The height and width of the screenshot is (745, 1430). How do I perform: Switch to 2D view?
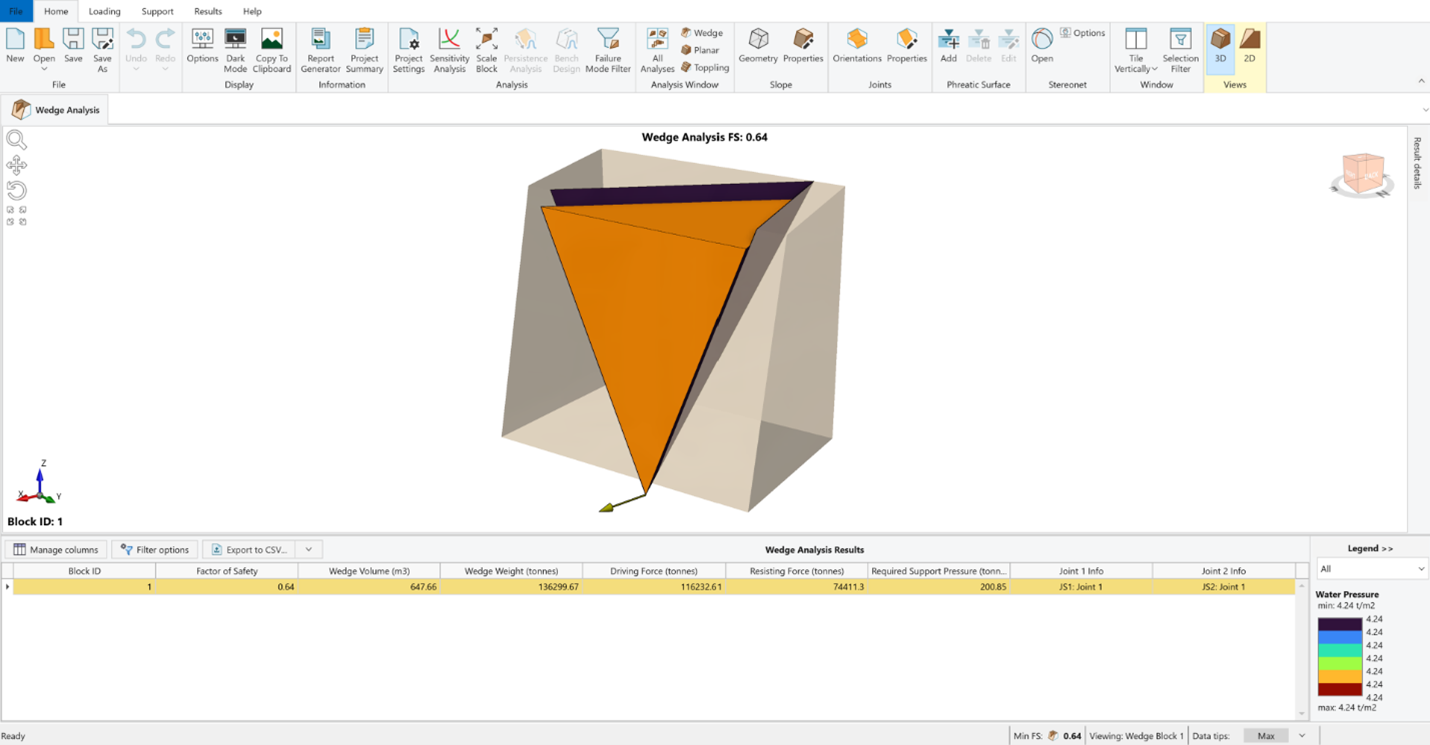[x=1249, y=46]
